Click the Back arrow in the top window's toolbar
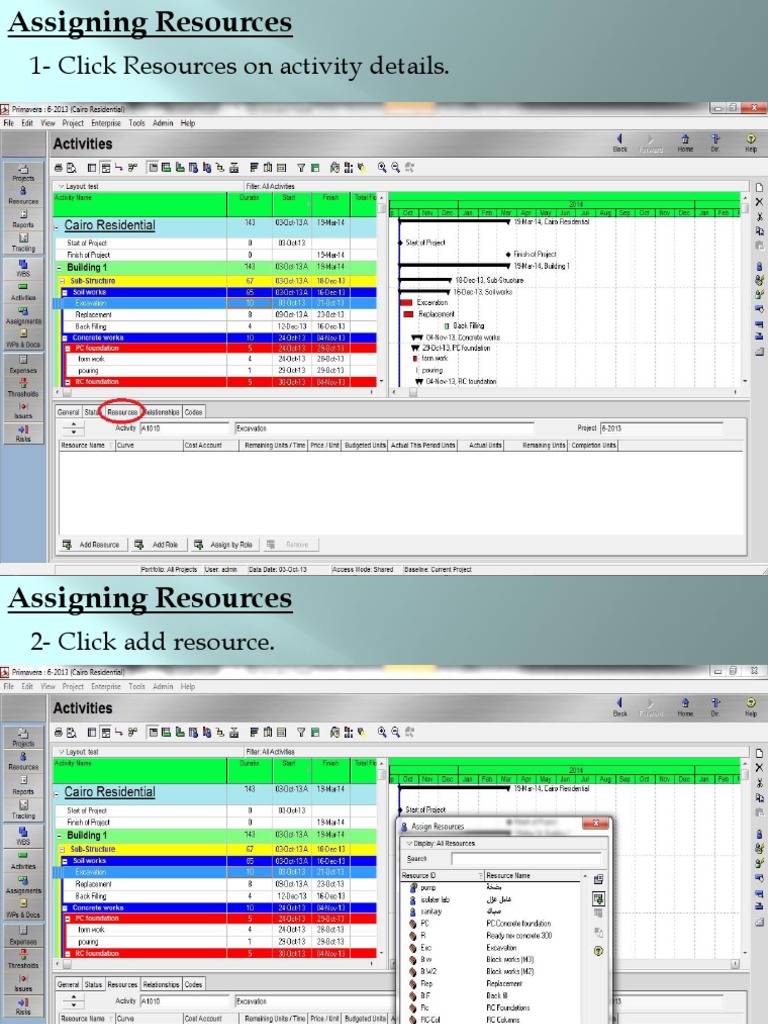Screen dimensions: 768x1024 620,143
